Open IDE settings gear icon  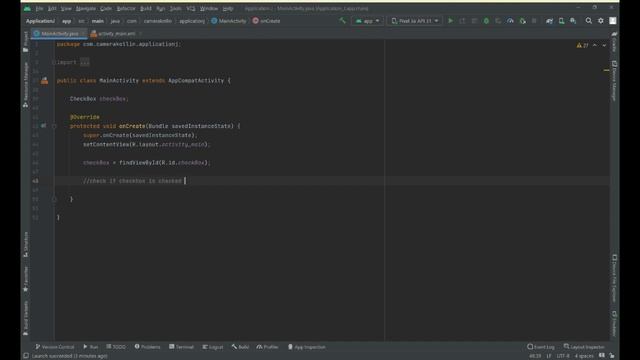[x=601, y=20]
